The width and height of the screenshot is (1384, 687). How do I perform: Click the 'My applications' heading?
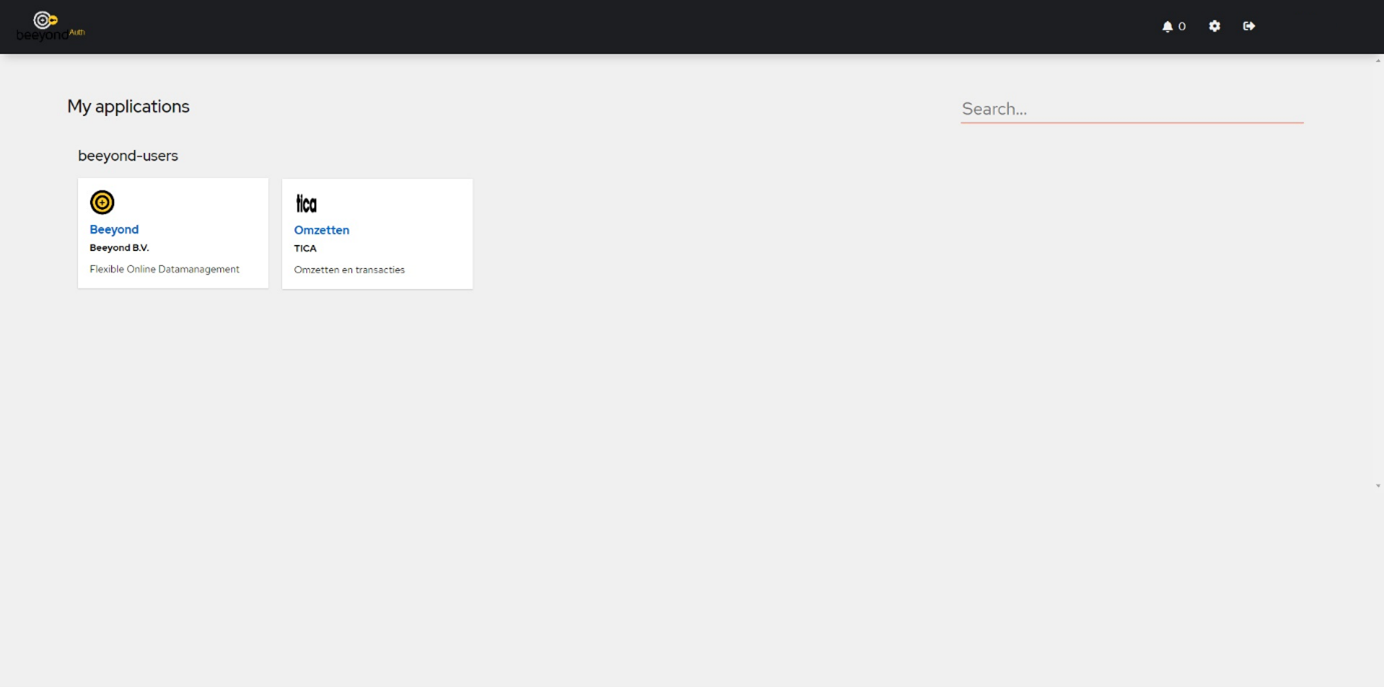(128, 106)
